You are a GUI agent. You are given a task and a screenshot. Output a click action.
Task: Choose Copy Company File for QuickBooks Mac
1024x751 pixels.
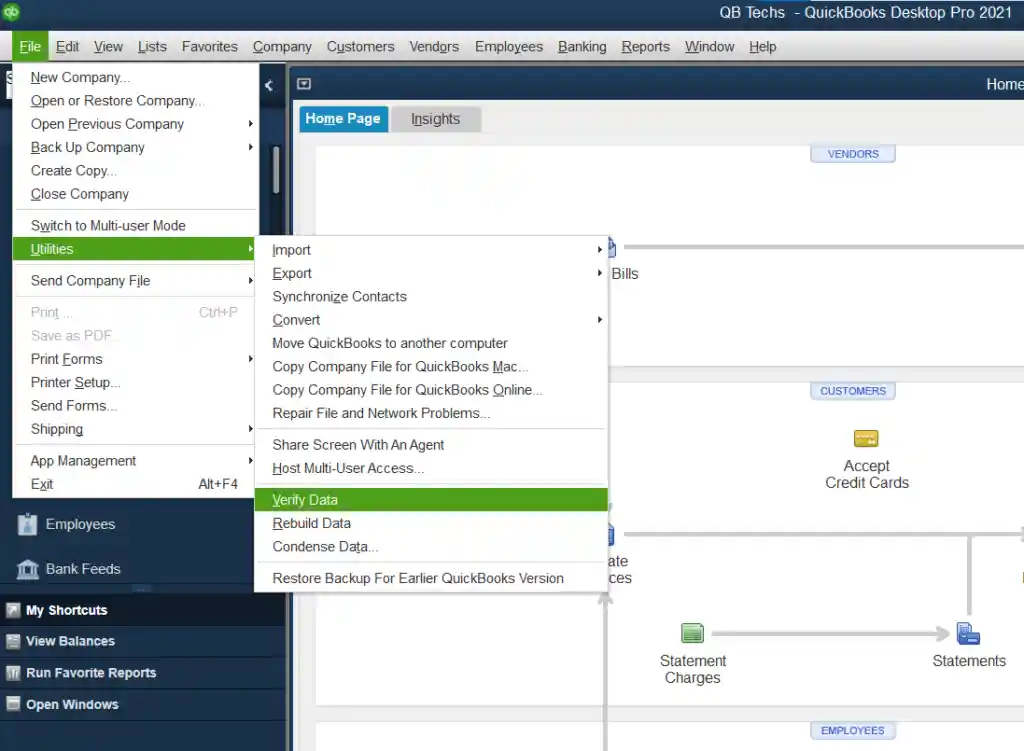click(x=431, y=366)
